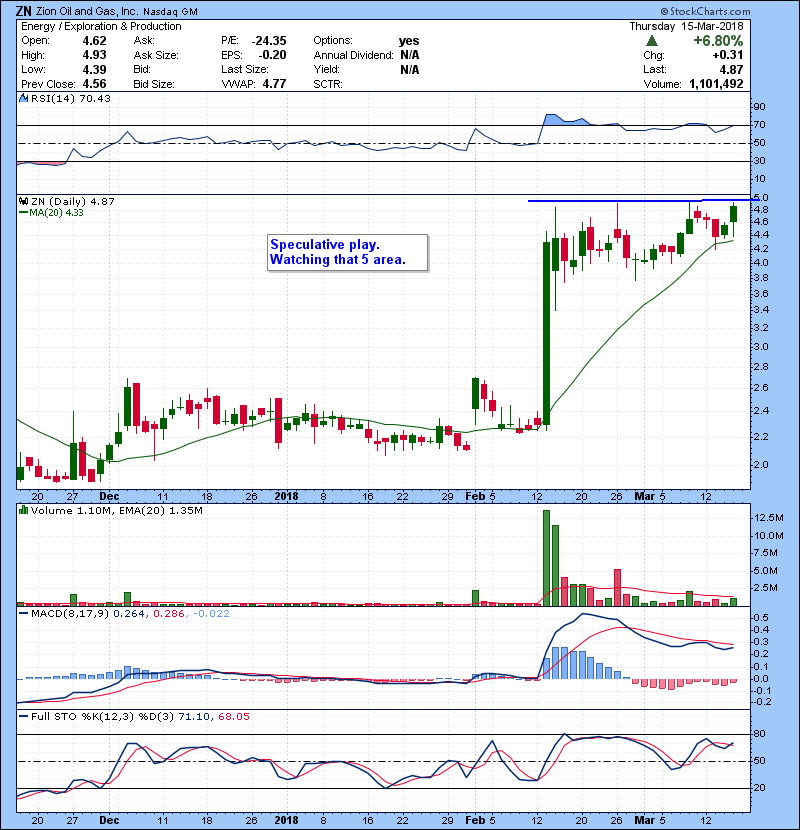This screenshot has width=800, height=830.
Task: Click the MA(20) 4.33 legend text
Action: point(56,213)
